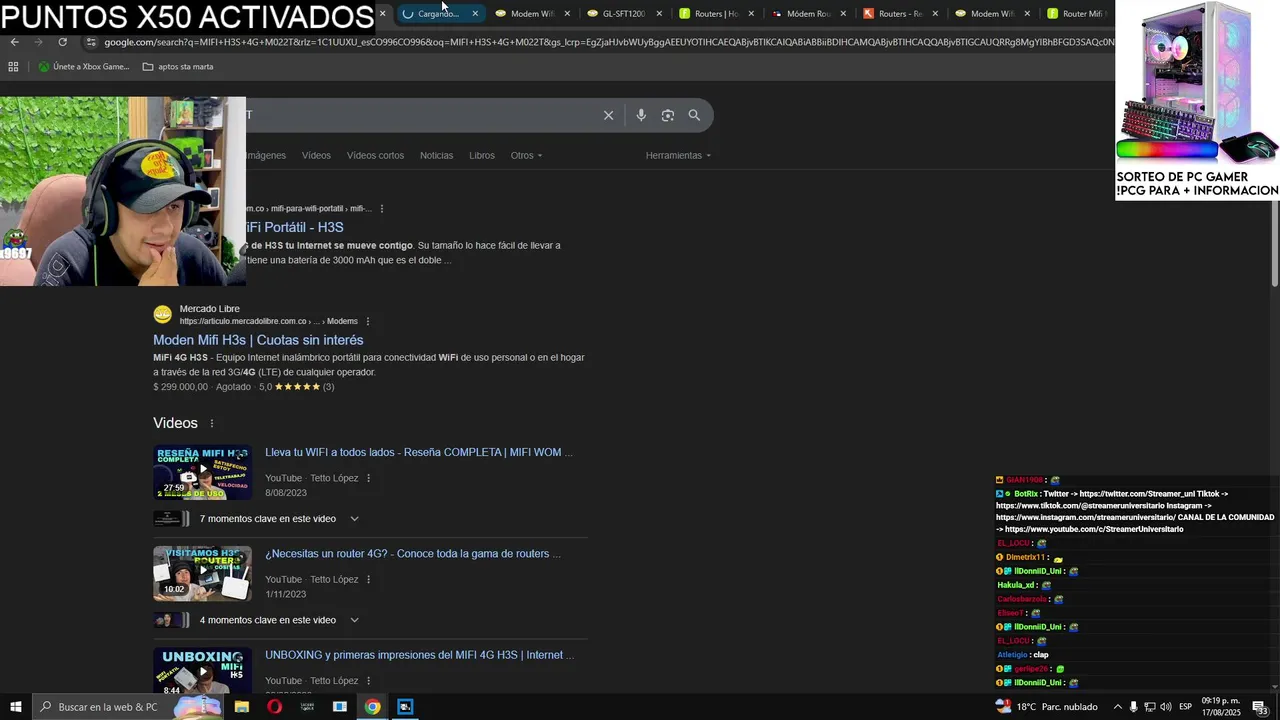Open Google Lens image search icon
Image resolution: width=1280 pixels, height=720 pixels.
pos(668,115)
